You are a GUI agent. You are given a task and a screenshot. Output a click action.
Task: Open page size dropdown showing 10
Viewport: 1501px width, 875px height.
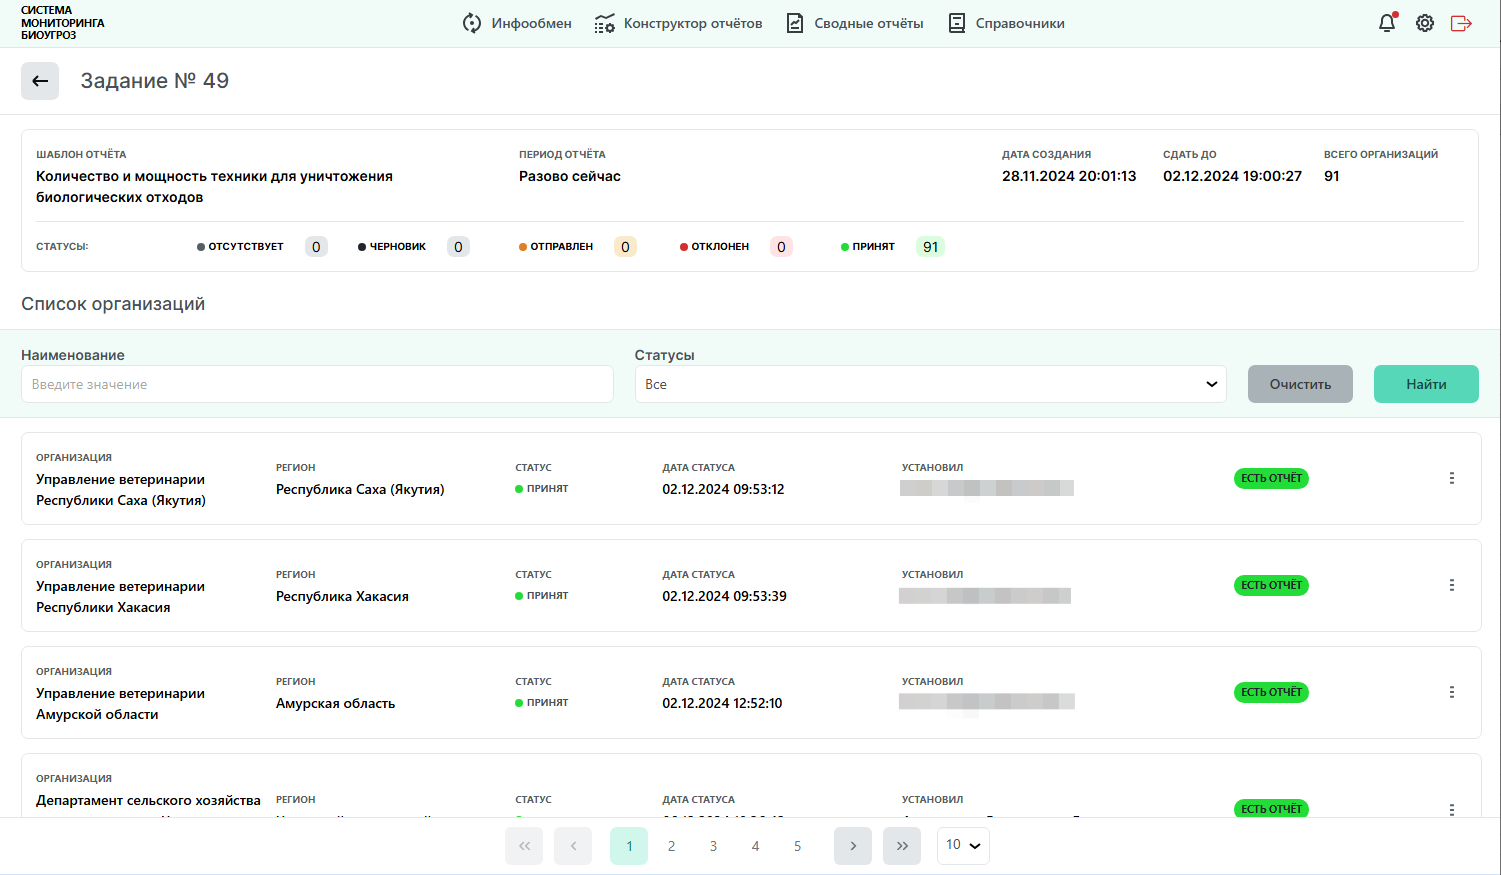pos(963,845)
